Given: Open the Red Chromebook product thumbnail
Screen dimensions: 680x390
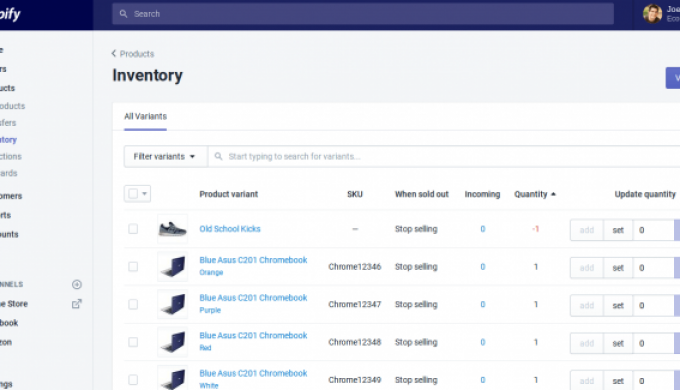Looking at the screenshot, I should [x=173, y=342].
